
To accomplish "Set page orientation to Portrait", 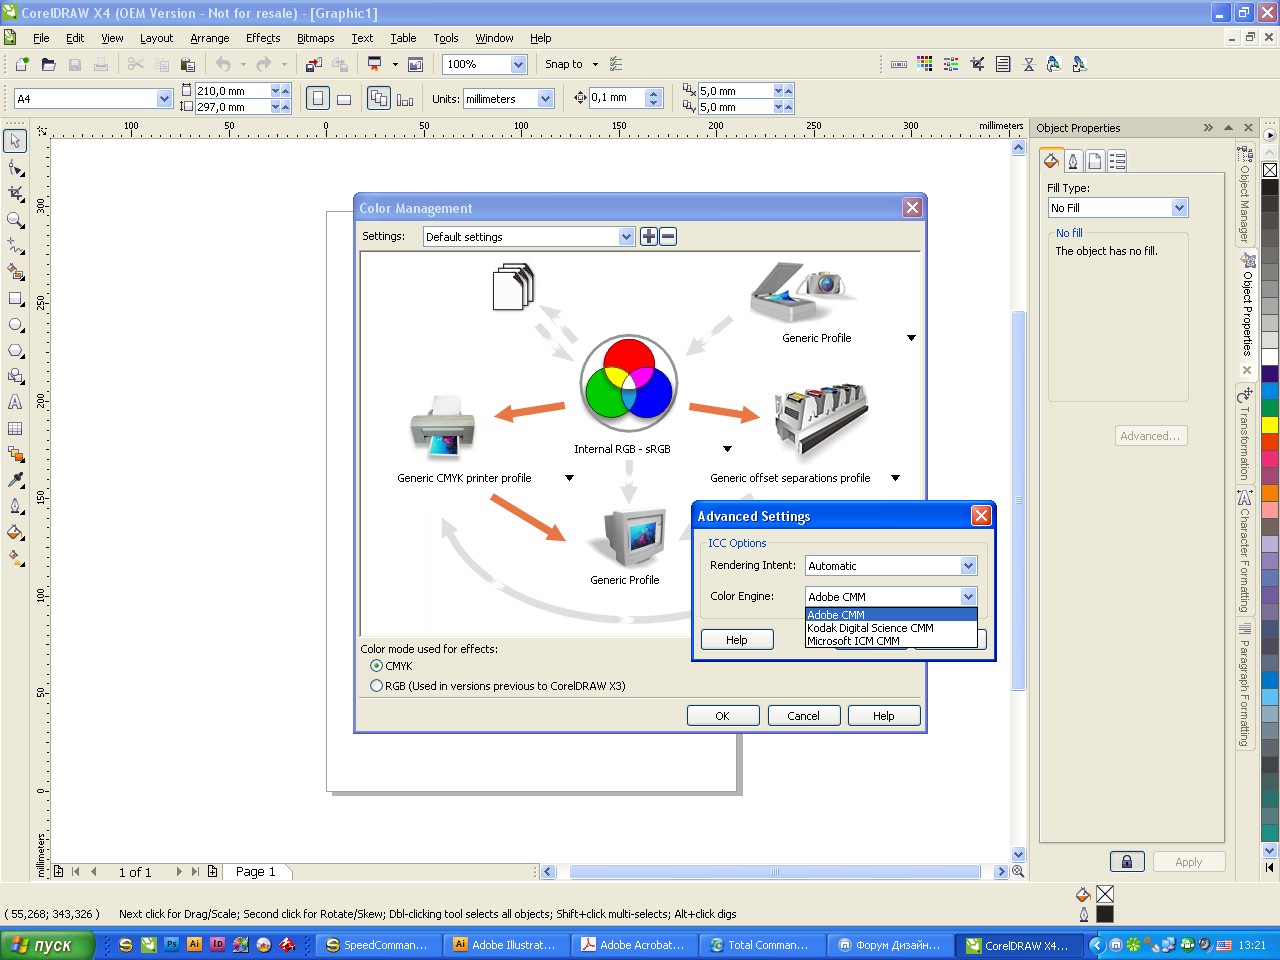I will (318, 98).
